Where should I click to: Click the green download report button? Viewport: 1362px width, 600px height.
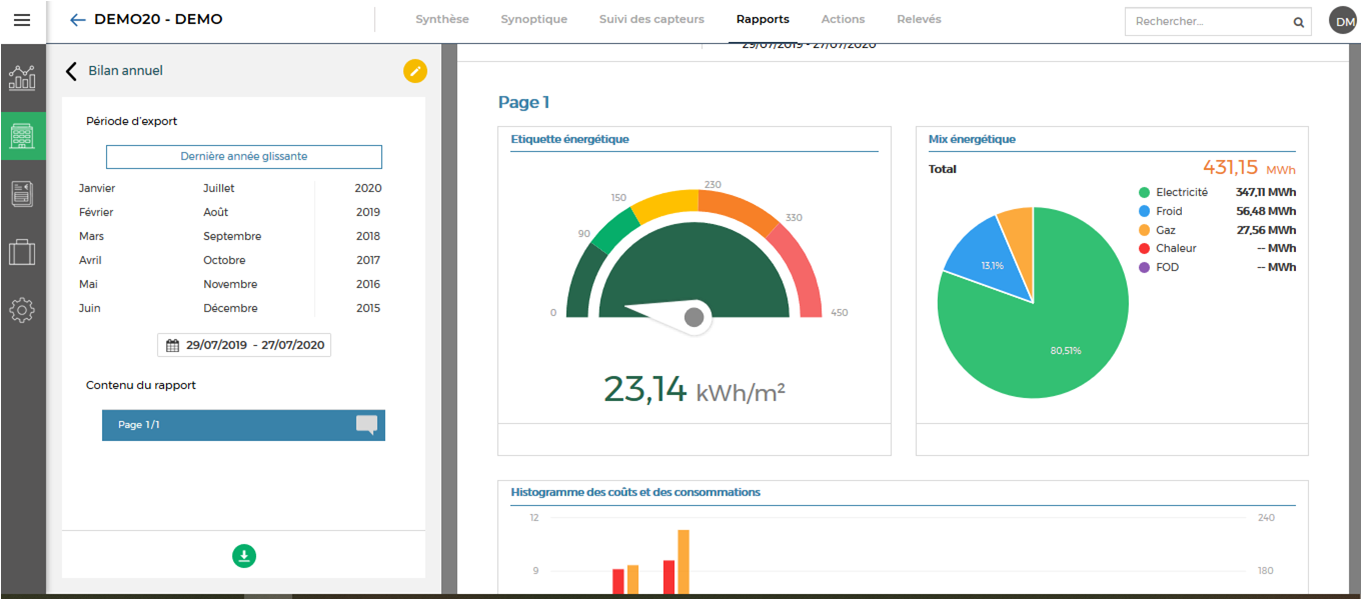(x=244, y=556)
